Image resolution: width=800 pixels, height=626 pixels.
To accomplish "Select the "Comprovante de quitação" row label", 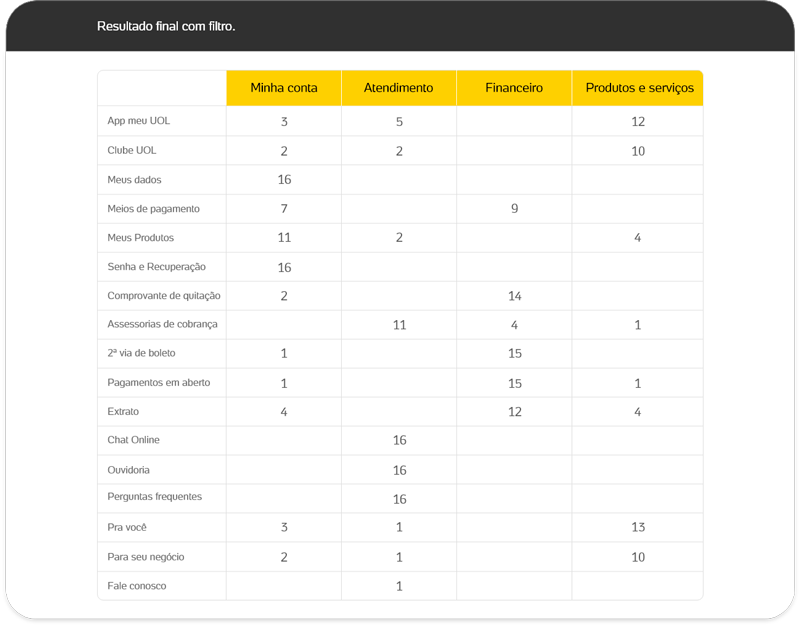I will (x=164, y=296).
